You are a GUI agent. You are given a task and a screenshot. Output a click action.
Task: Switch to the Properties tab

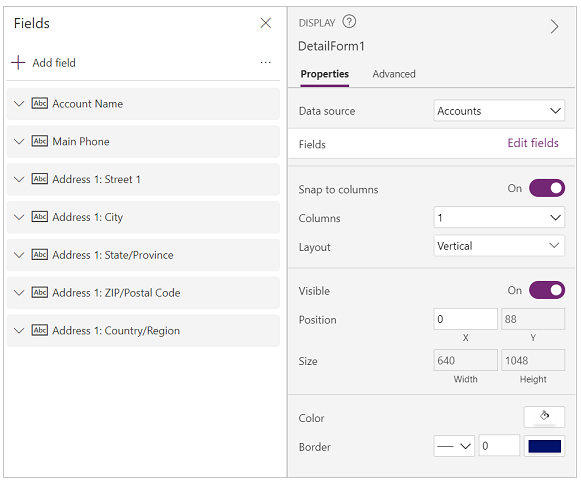pos(325,74)
